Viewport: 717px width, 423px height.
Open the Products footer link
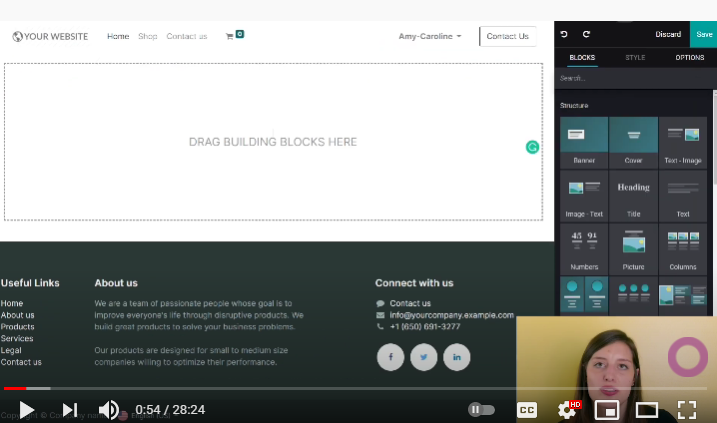click(x=17, y=327)
